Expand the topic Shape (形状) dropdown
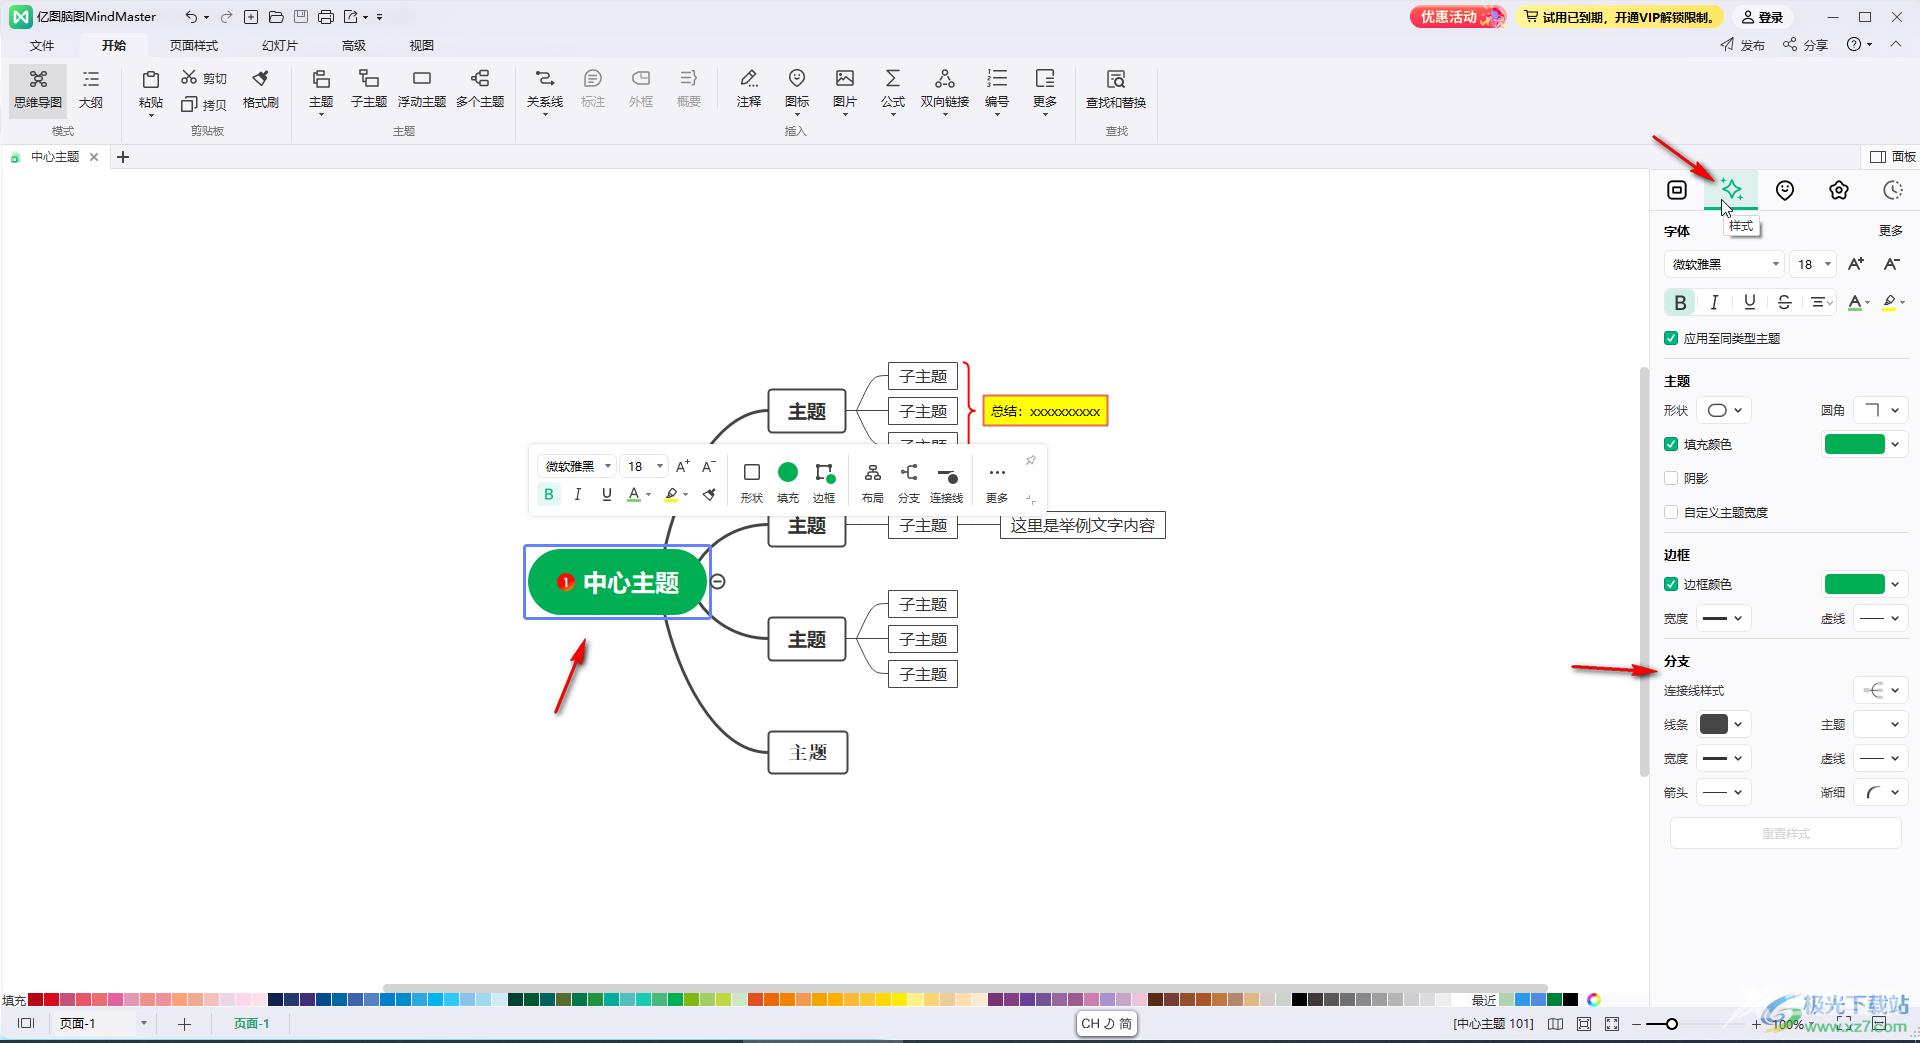The height and width of the screenshot is (1043, 1920). (x=1724, y=410)
